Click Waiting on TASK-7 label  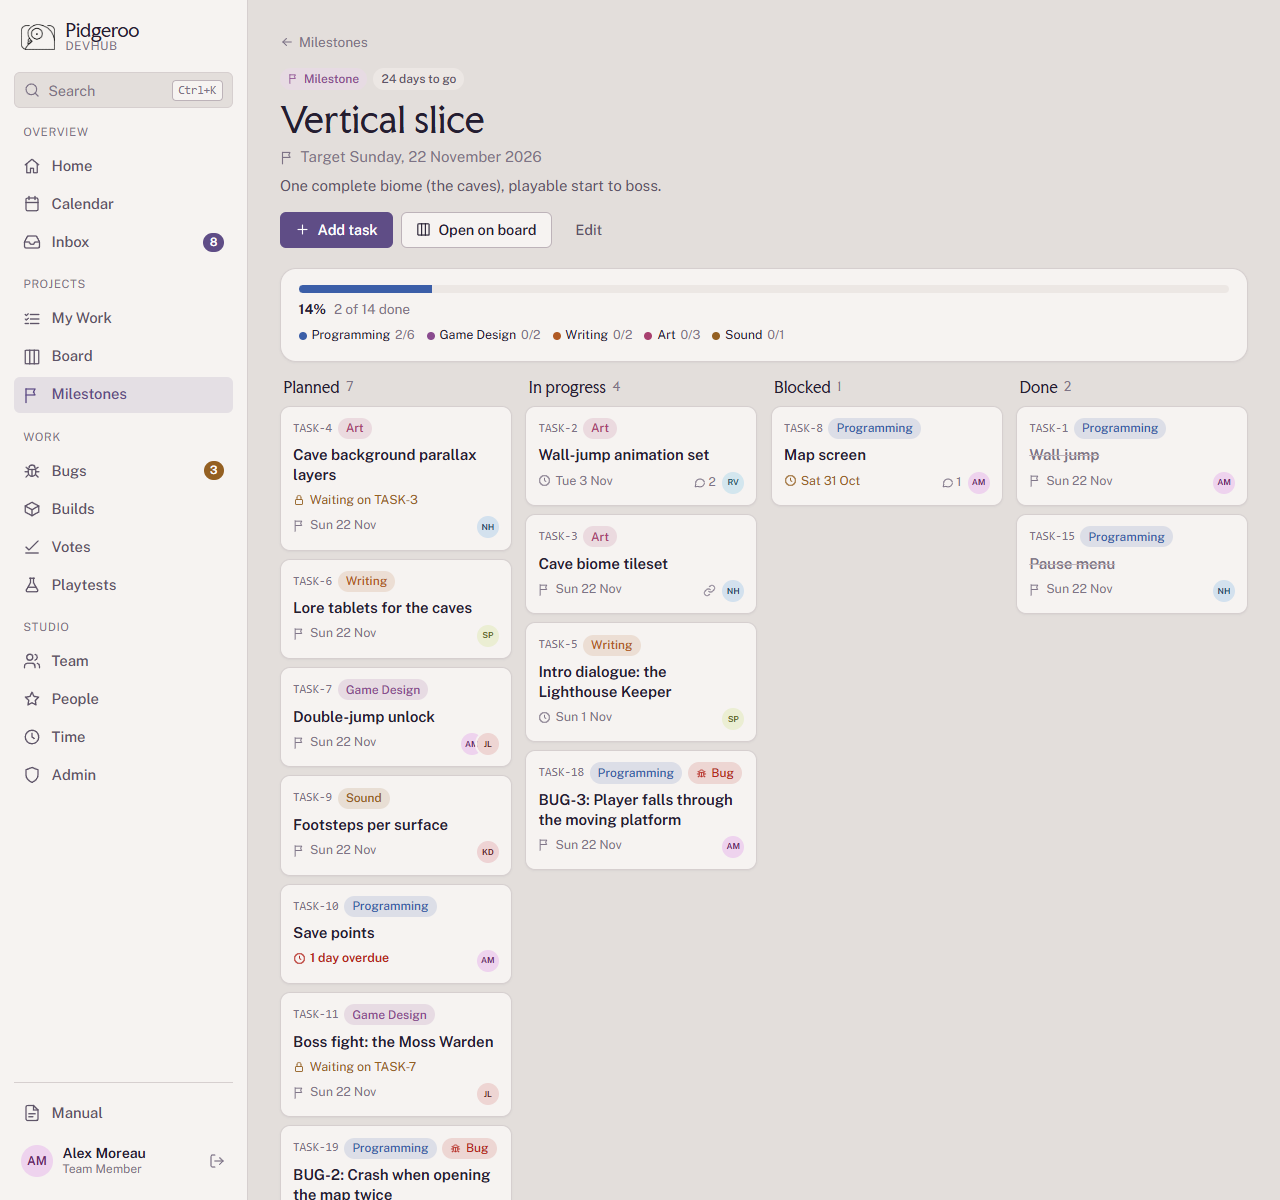pyautogui.click(x=363, y=1067)
